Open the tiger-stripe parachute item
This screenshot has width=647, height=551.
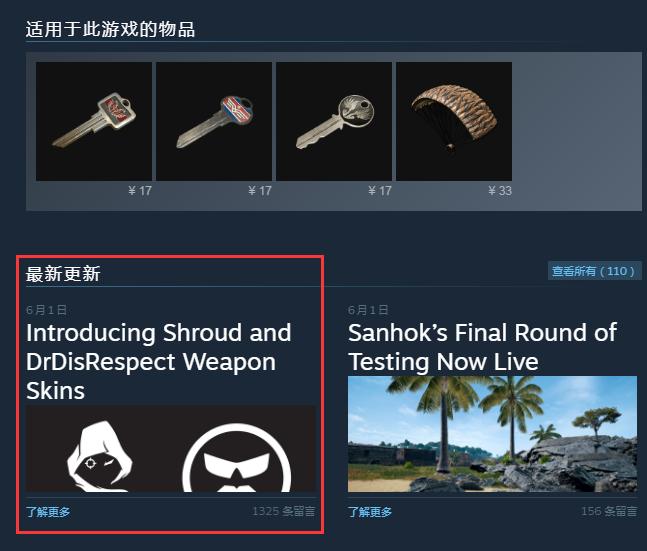[x=454, y=121]
